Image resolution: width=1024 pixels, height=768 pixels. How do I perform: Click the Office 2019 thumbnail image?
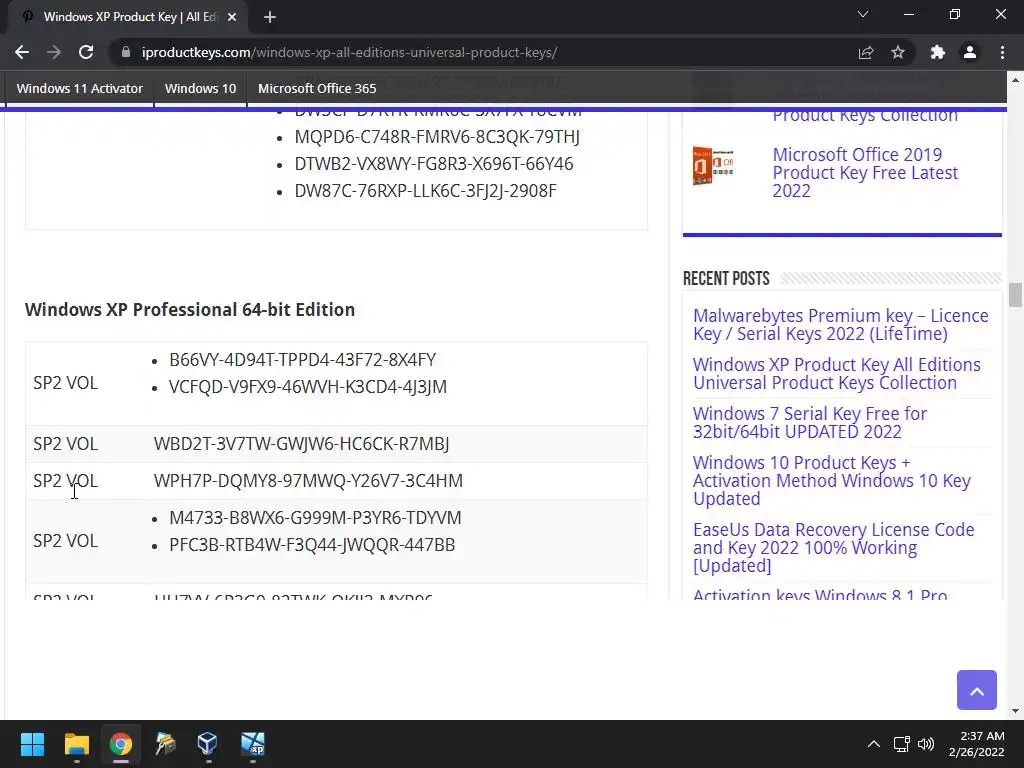pos(713,165)
